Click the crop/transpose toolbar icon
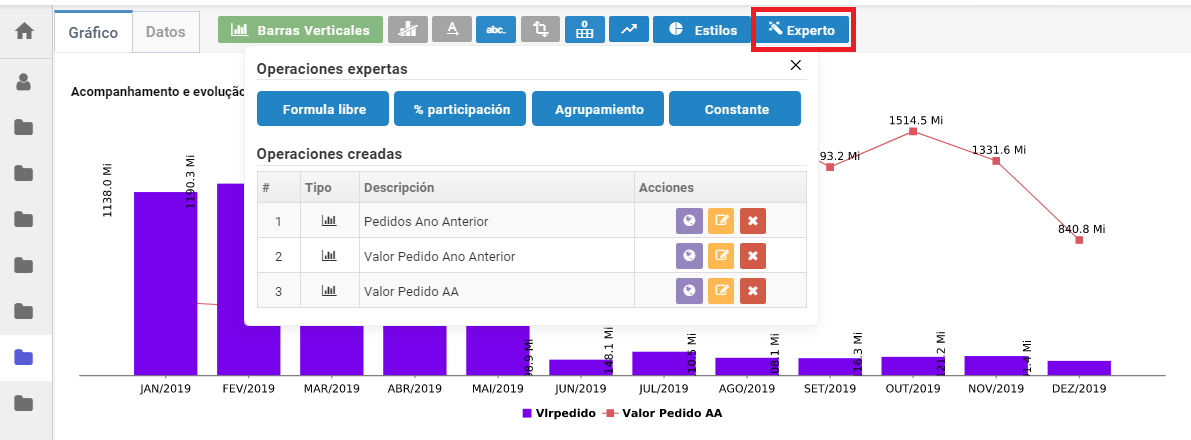 point(540,30)
